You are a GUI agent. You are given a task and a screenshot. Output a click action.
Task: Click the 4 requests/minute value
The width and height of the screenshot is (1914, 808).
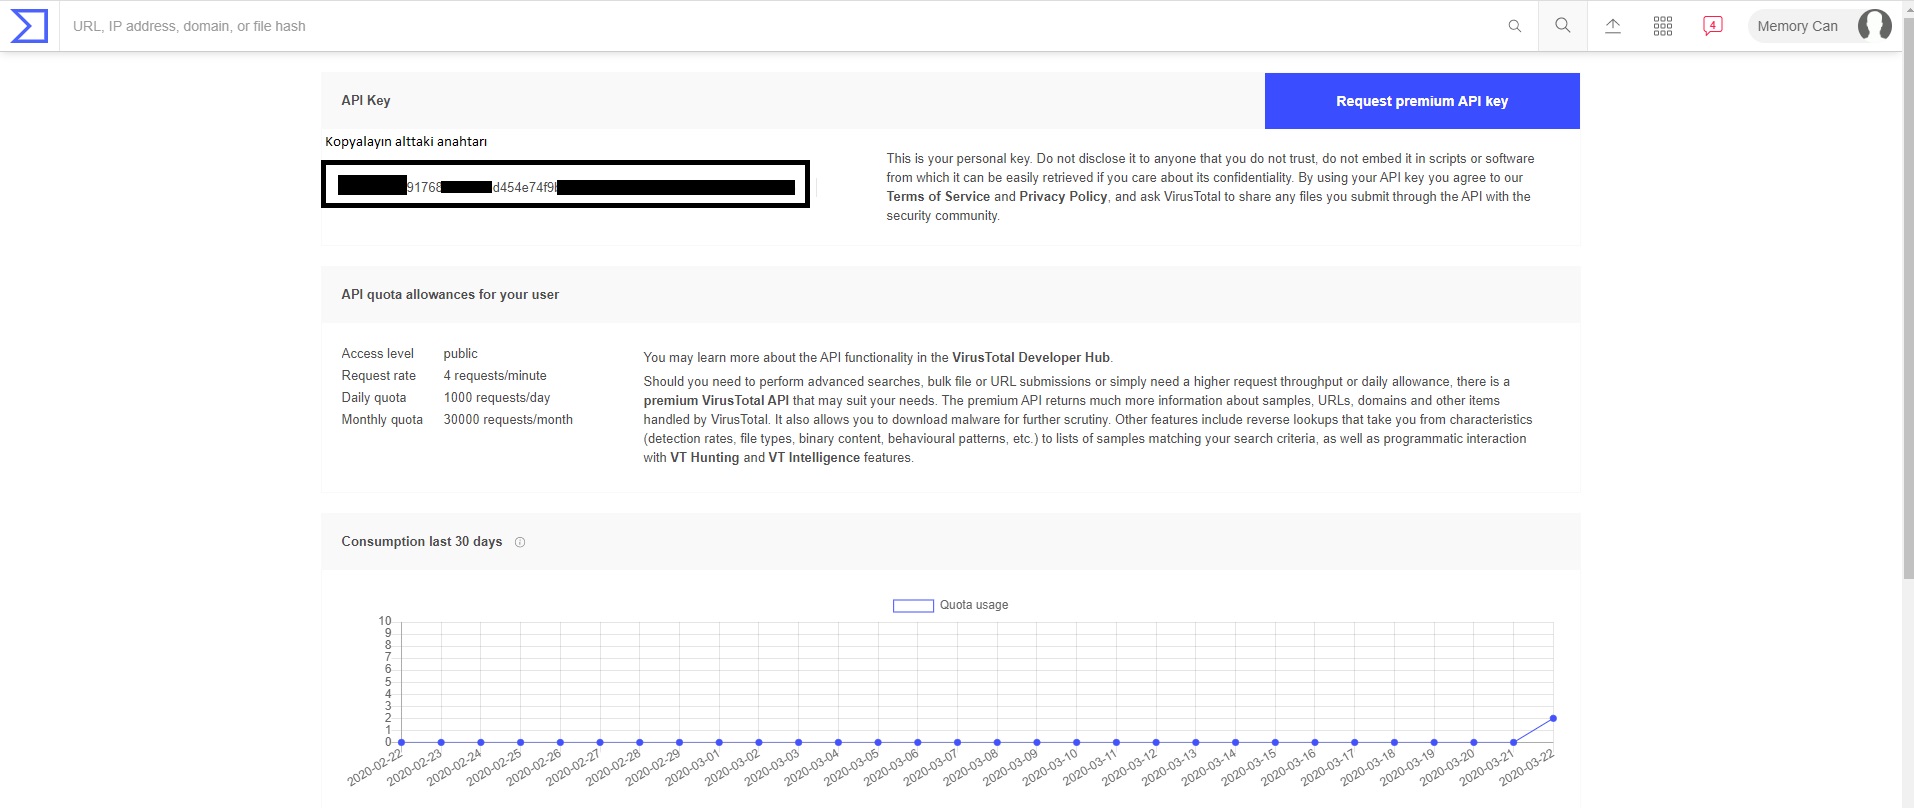[495, 375]
